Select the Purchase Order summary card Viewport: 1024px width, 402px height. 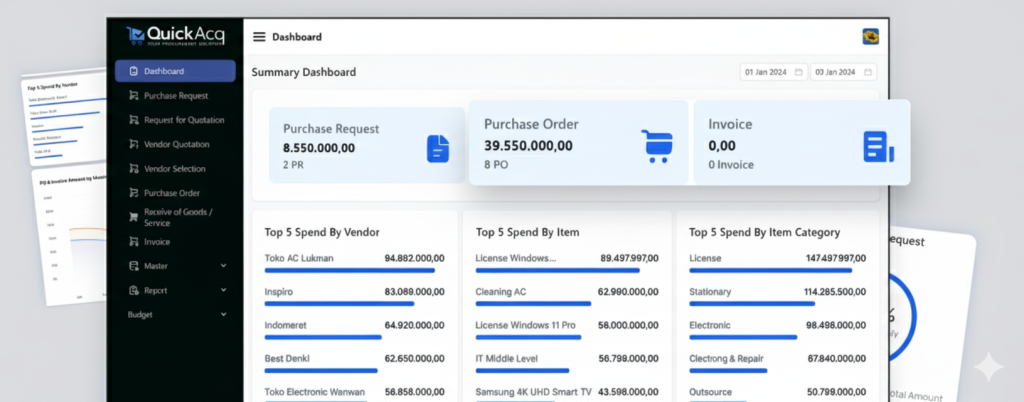coord(578,142)
